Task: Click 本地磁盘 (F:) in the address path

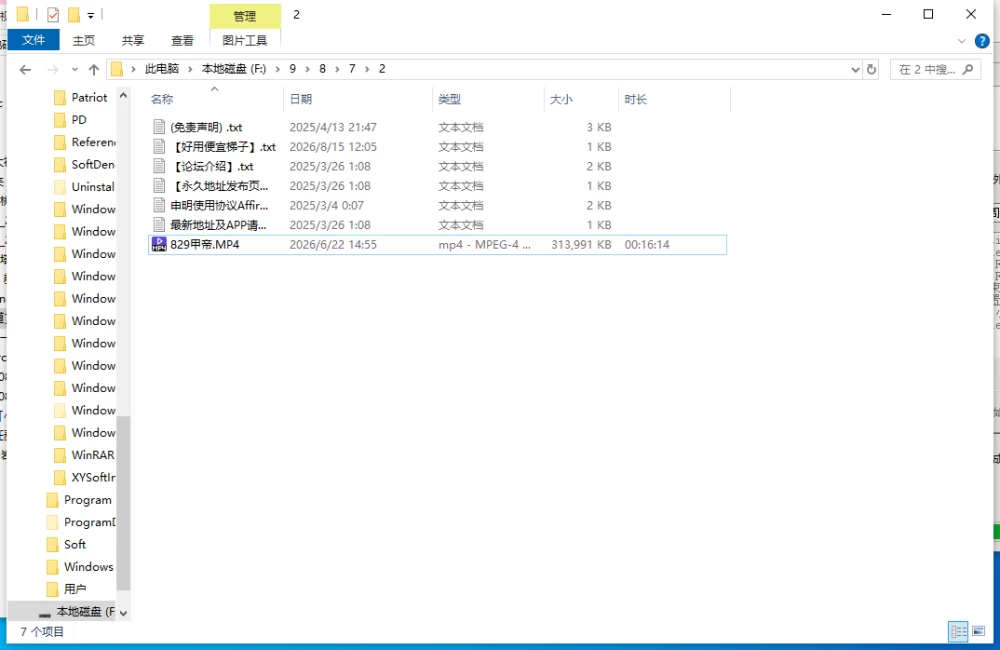Action: point(234,69)
